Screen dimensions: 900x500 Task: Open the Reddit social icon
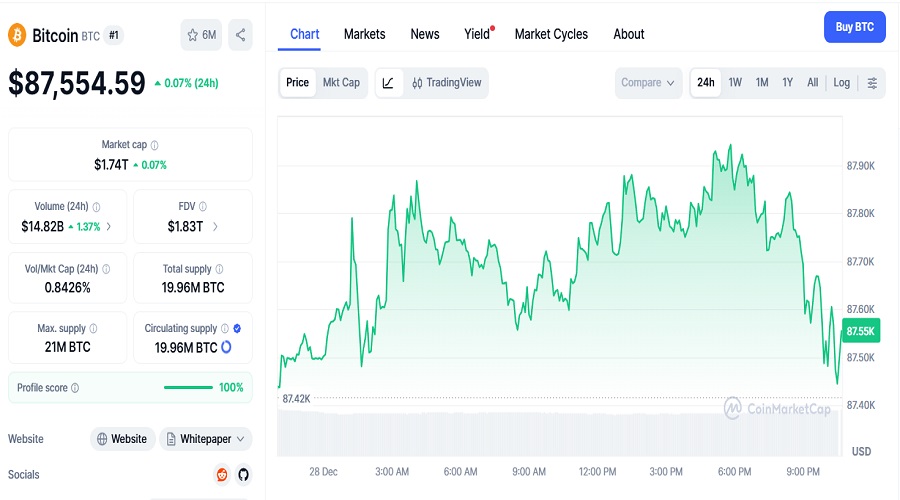(x=222, y=475)
